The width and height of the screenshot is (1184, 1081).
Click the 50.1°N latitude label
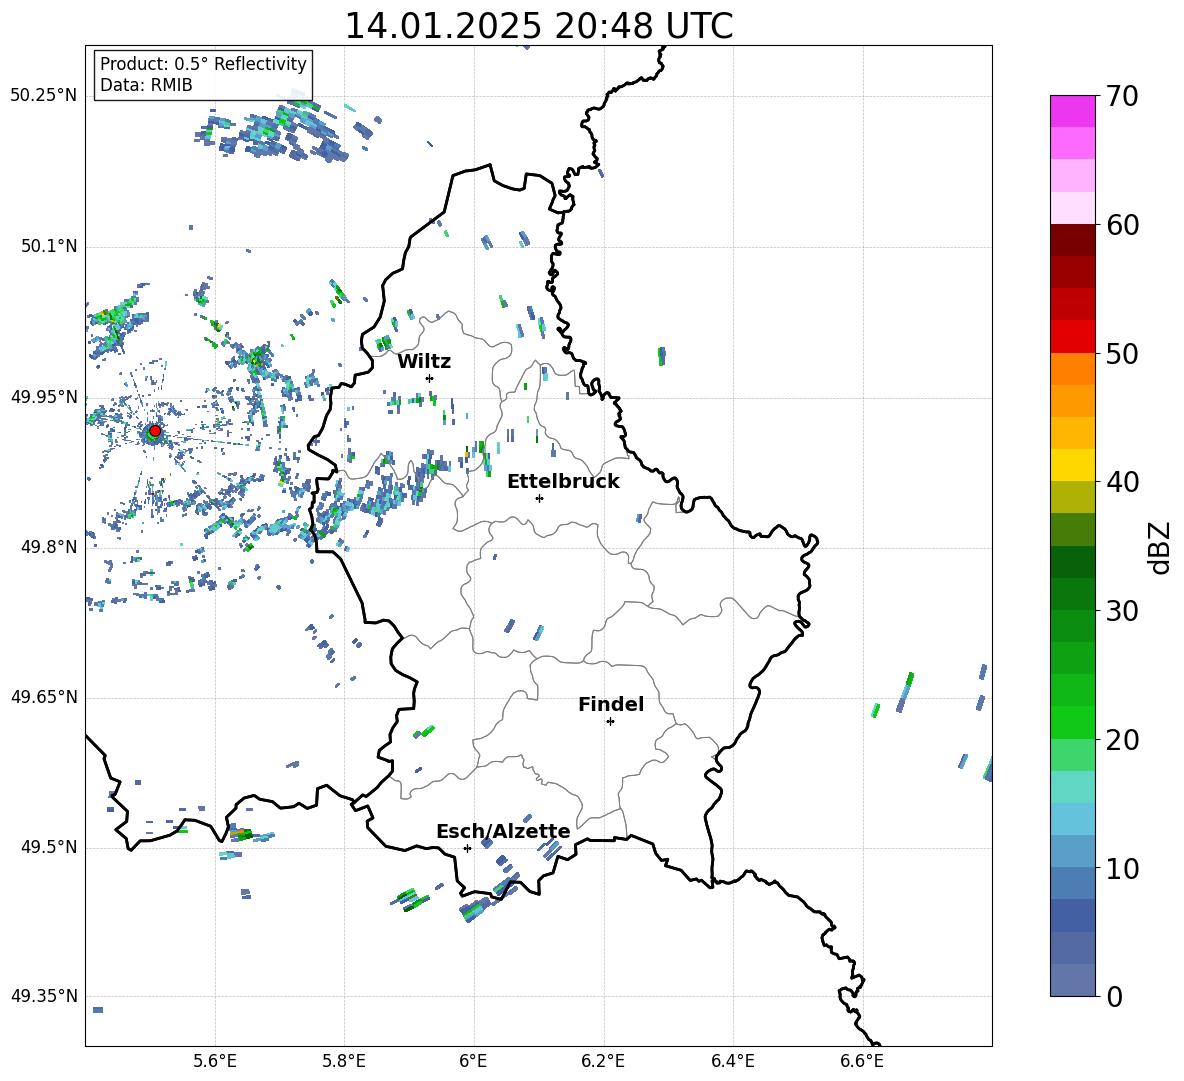click(x=49, y=246)
